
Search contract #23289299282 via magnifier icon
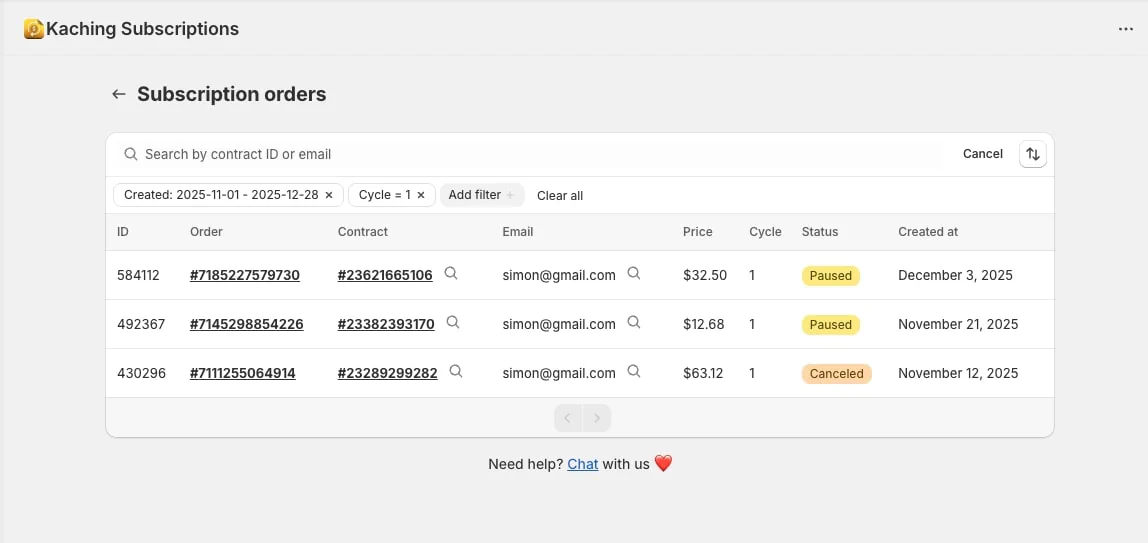coord(456,371)
